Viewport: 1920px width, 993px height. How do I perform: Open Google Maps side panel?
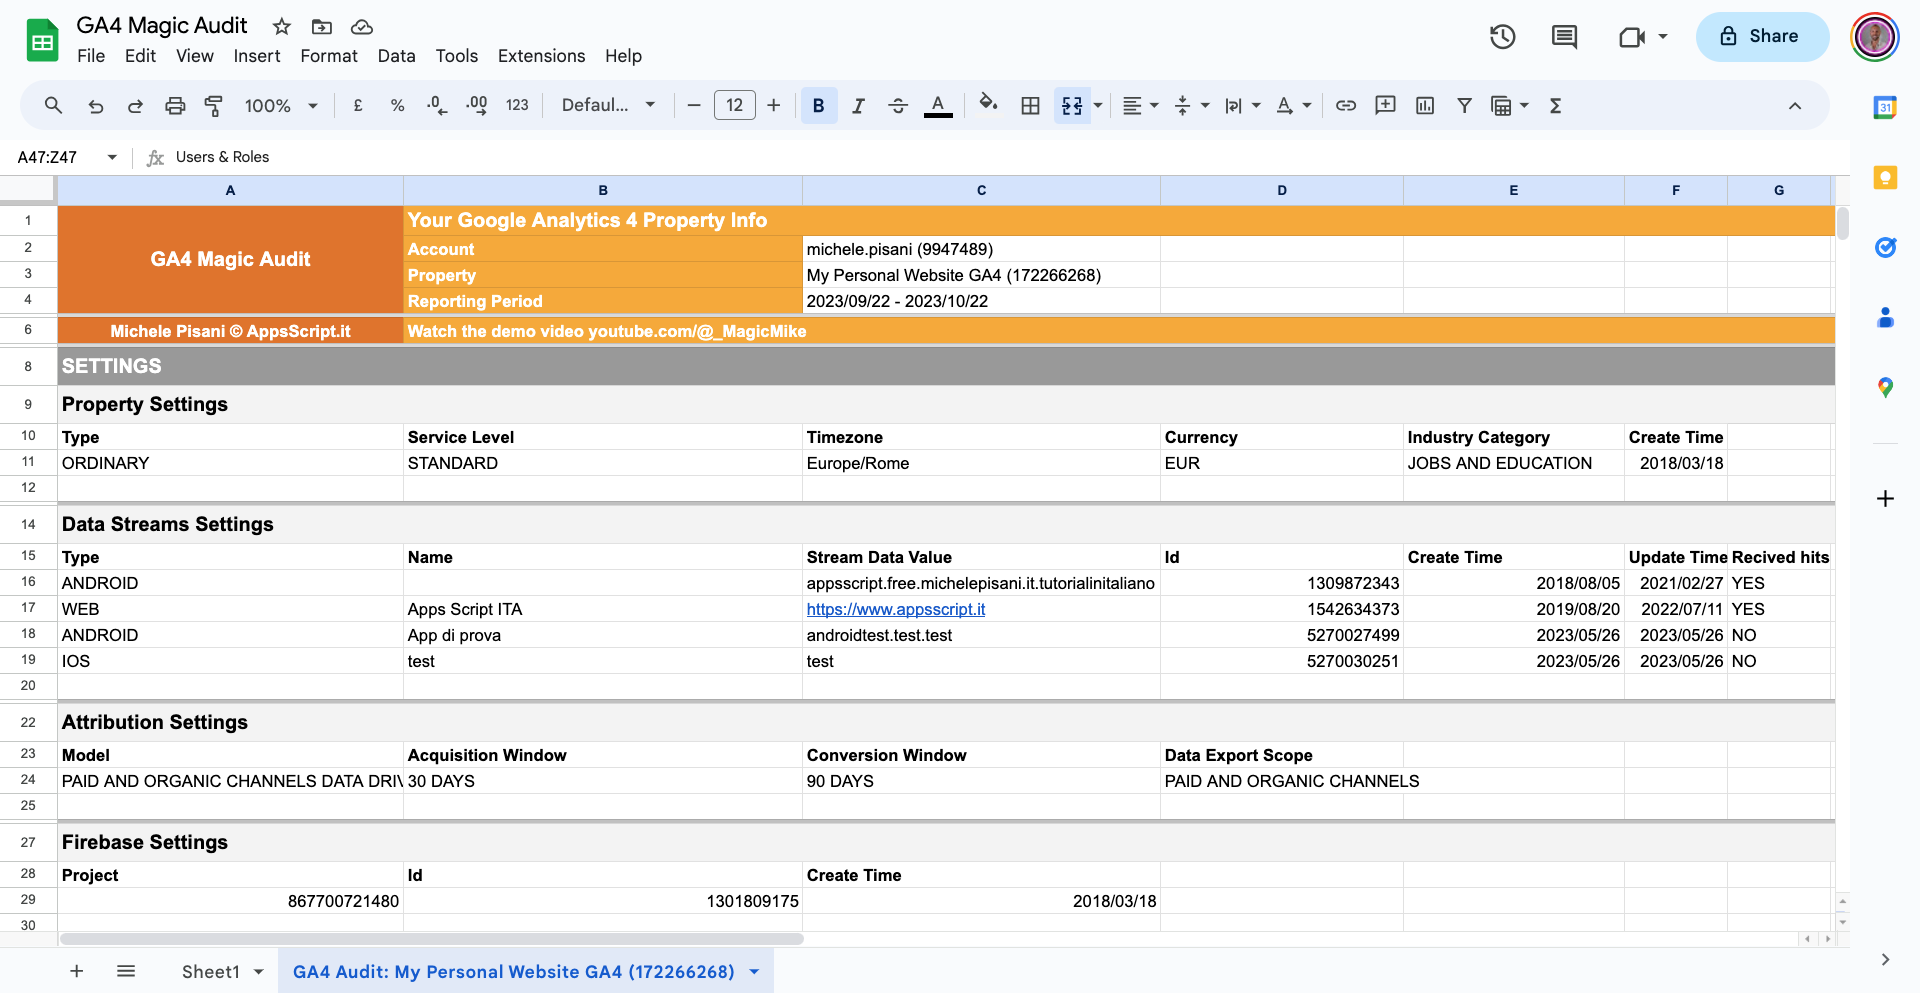(1885, 387)
